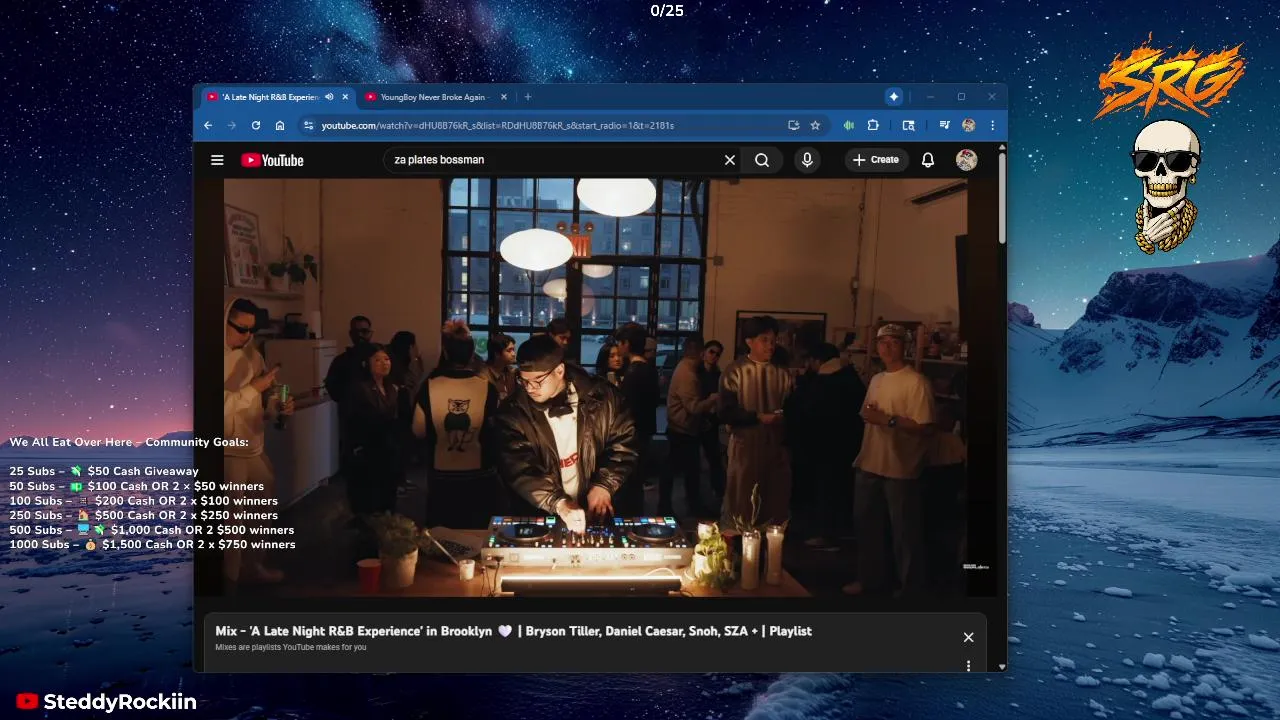Close the Mix playlist panel
This screenshot has width=1280, height=720.
coord(968,637)
